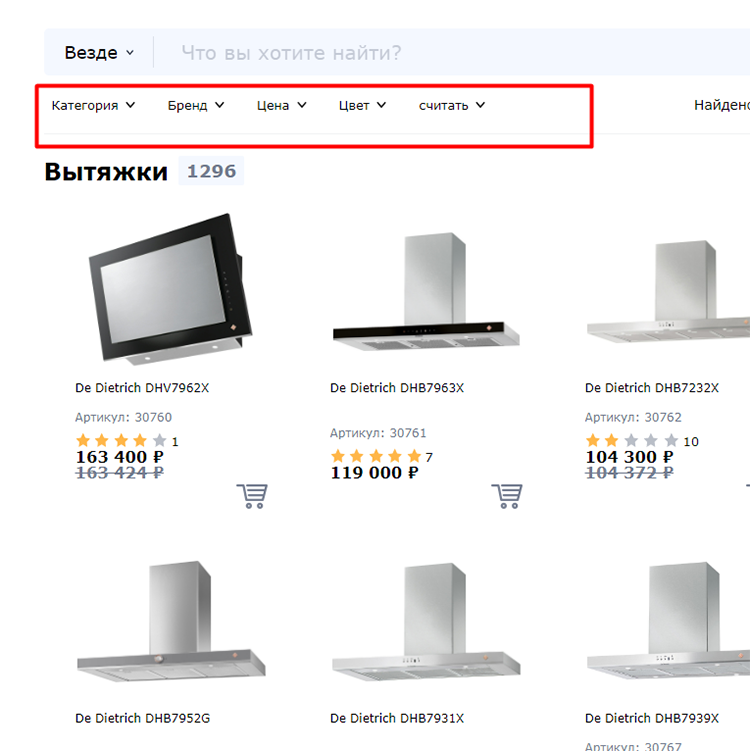Add De Dietrich DHV7962X to cart
Image resolution: width=750 pixels, height=751 pixels.
pos(252,496)
